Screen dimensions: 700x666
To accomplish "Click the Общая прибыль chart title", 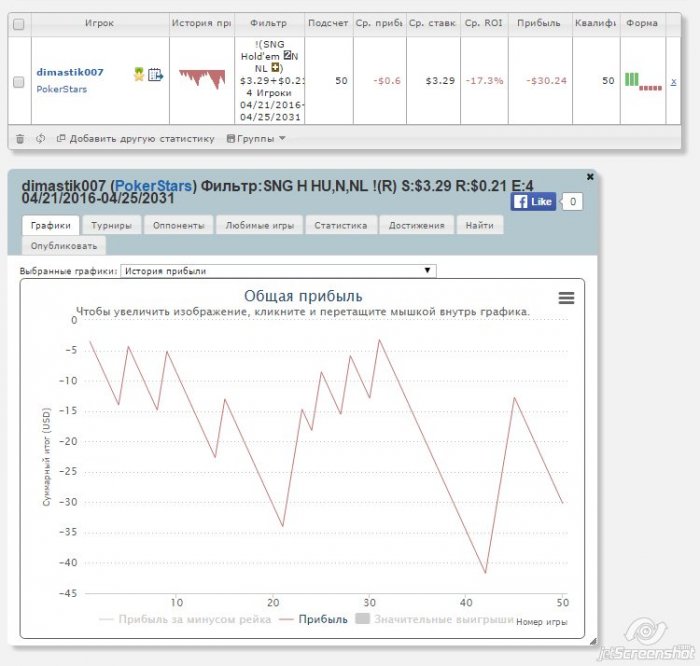I will click(x=303, y=296).
